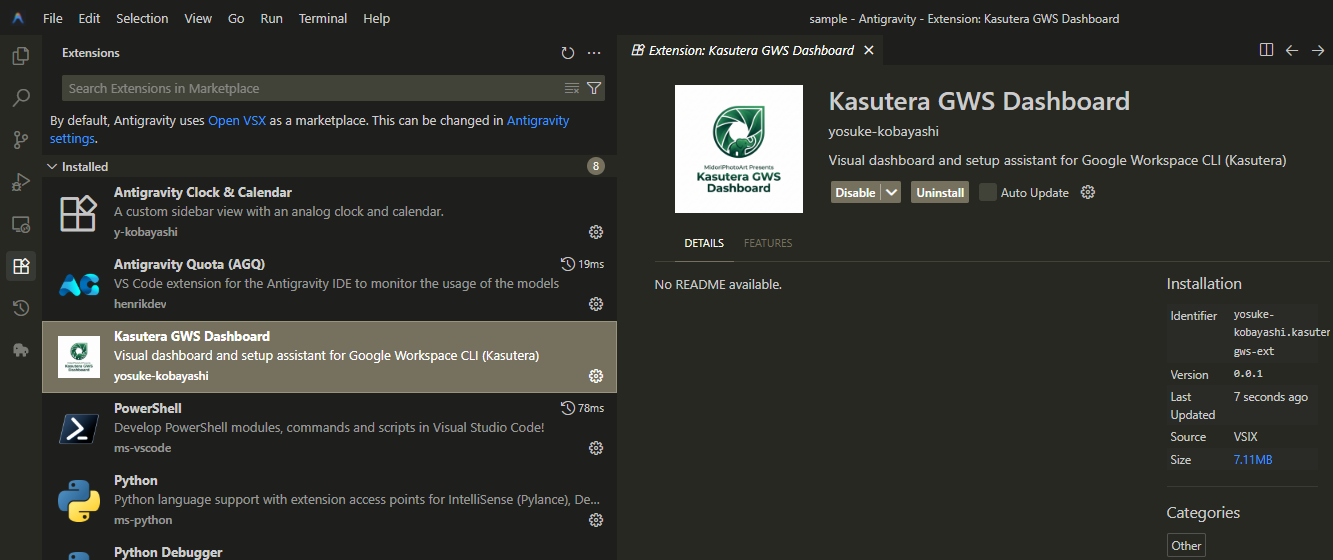Click the Other category tag

(x=1187, y=545)
